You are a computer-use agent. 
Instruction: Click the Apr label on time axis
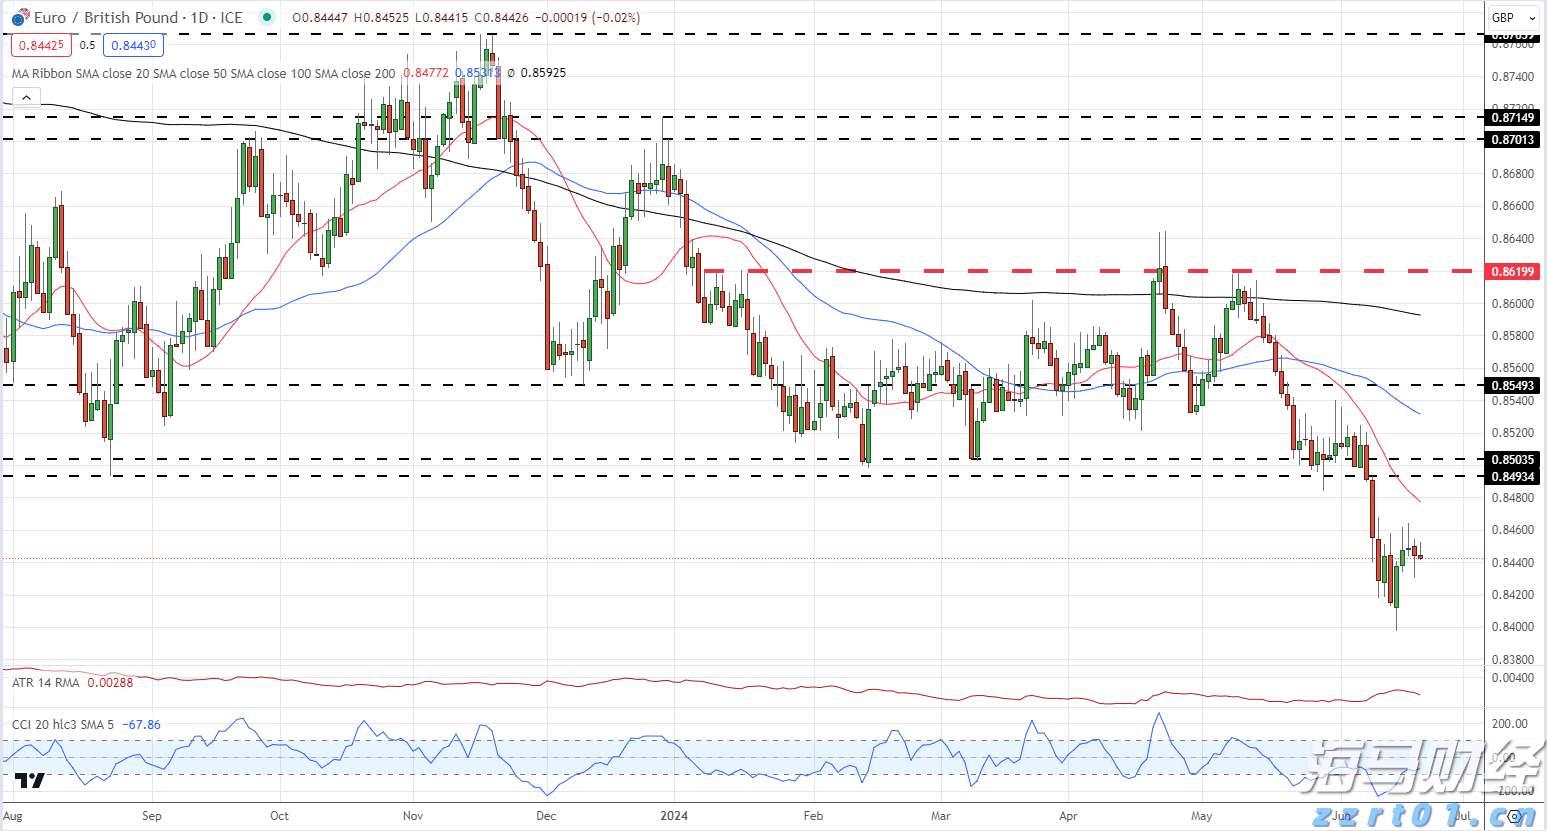click(x=1069, y=815)
